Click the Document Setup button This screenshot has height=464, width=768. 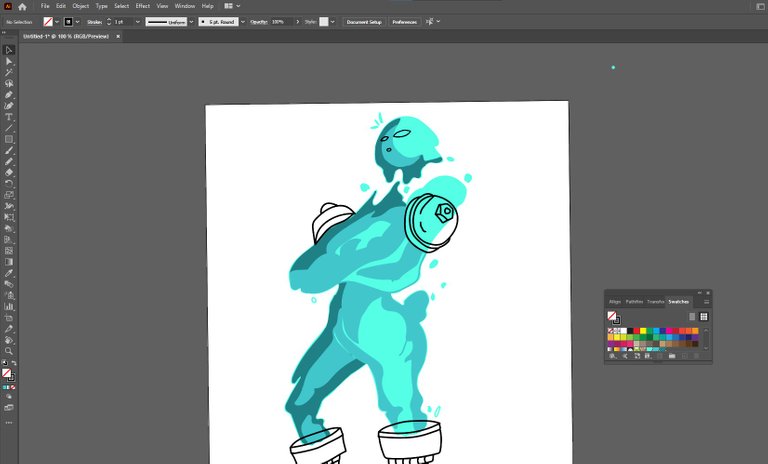pos(364,22)
